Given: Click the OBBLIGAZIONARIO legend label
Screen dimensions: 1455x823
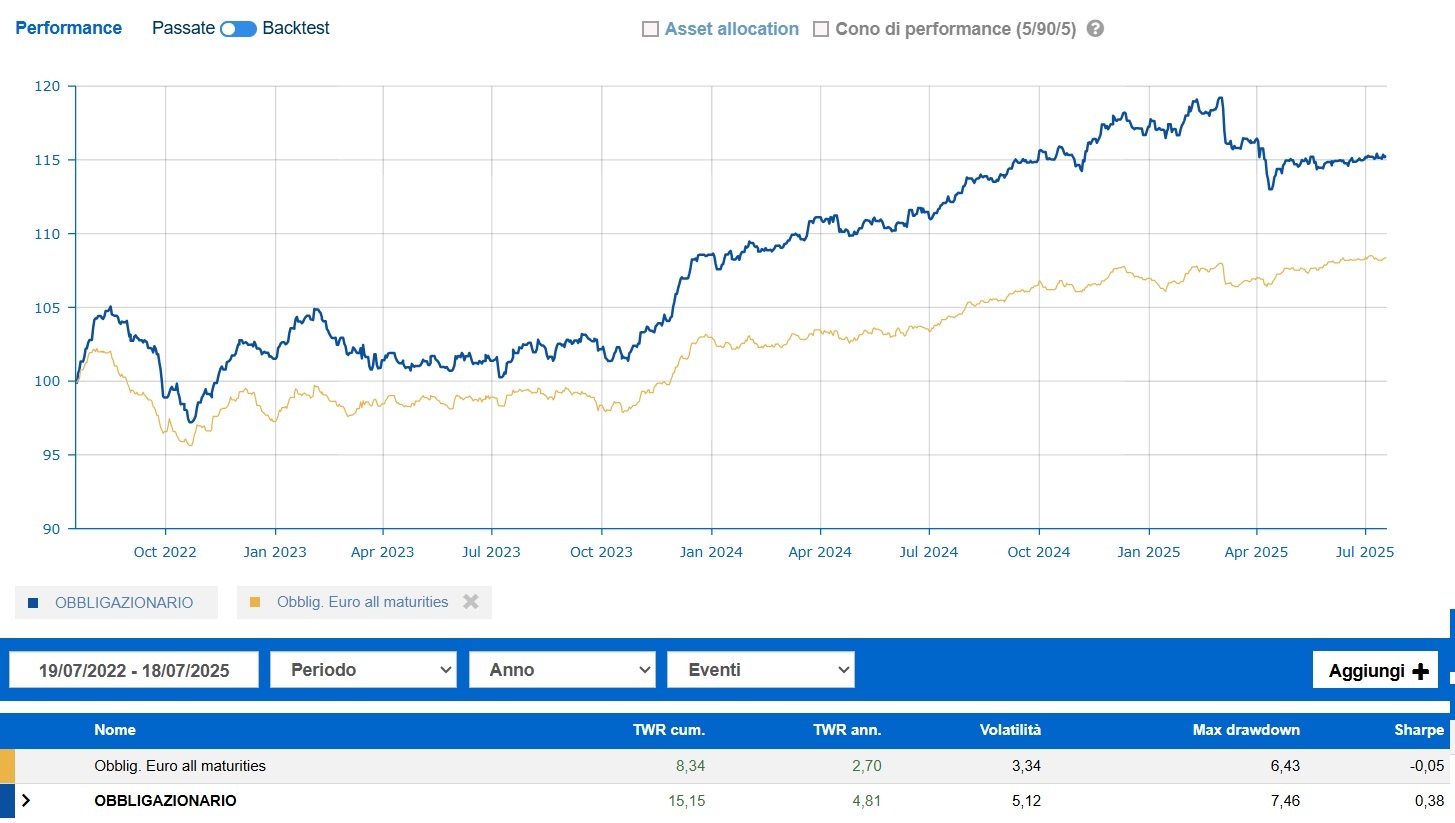Looking at the screenshot, I should pyautogui.click(x=124, y=603).
